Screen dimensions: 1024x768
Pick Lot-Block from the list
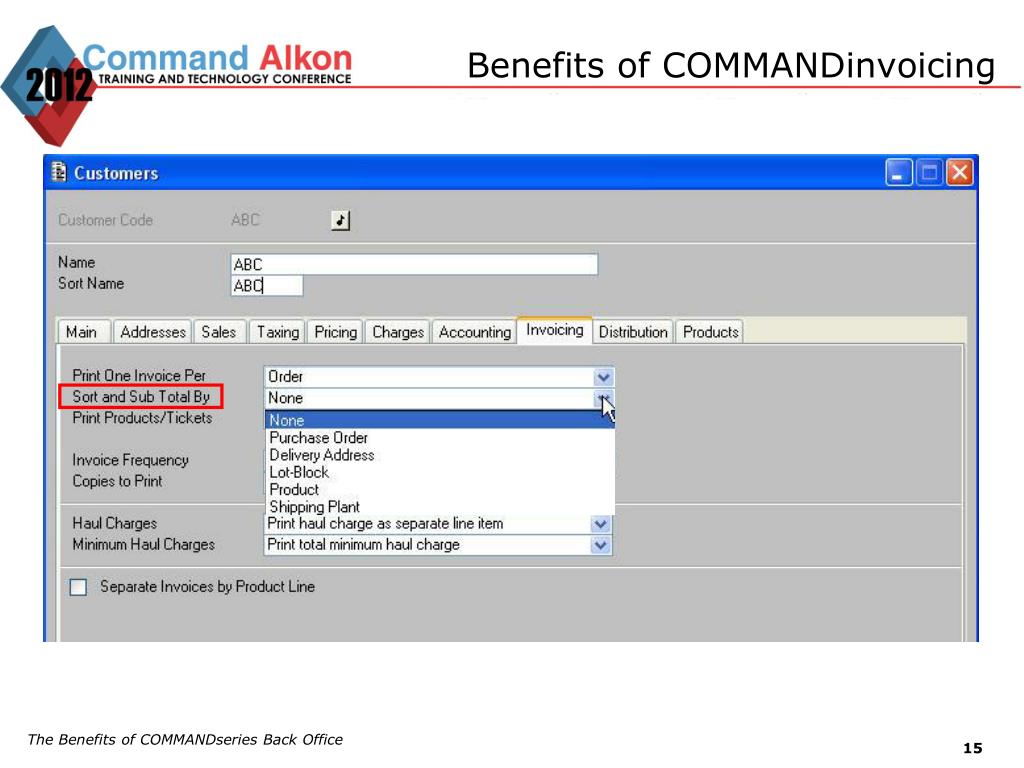440,472
